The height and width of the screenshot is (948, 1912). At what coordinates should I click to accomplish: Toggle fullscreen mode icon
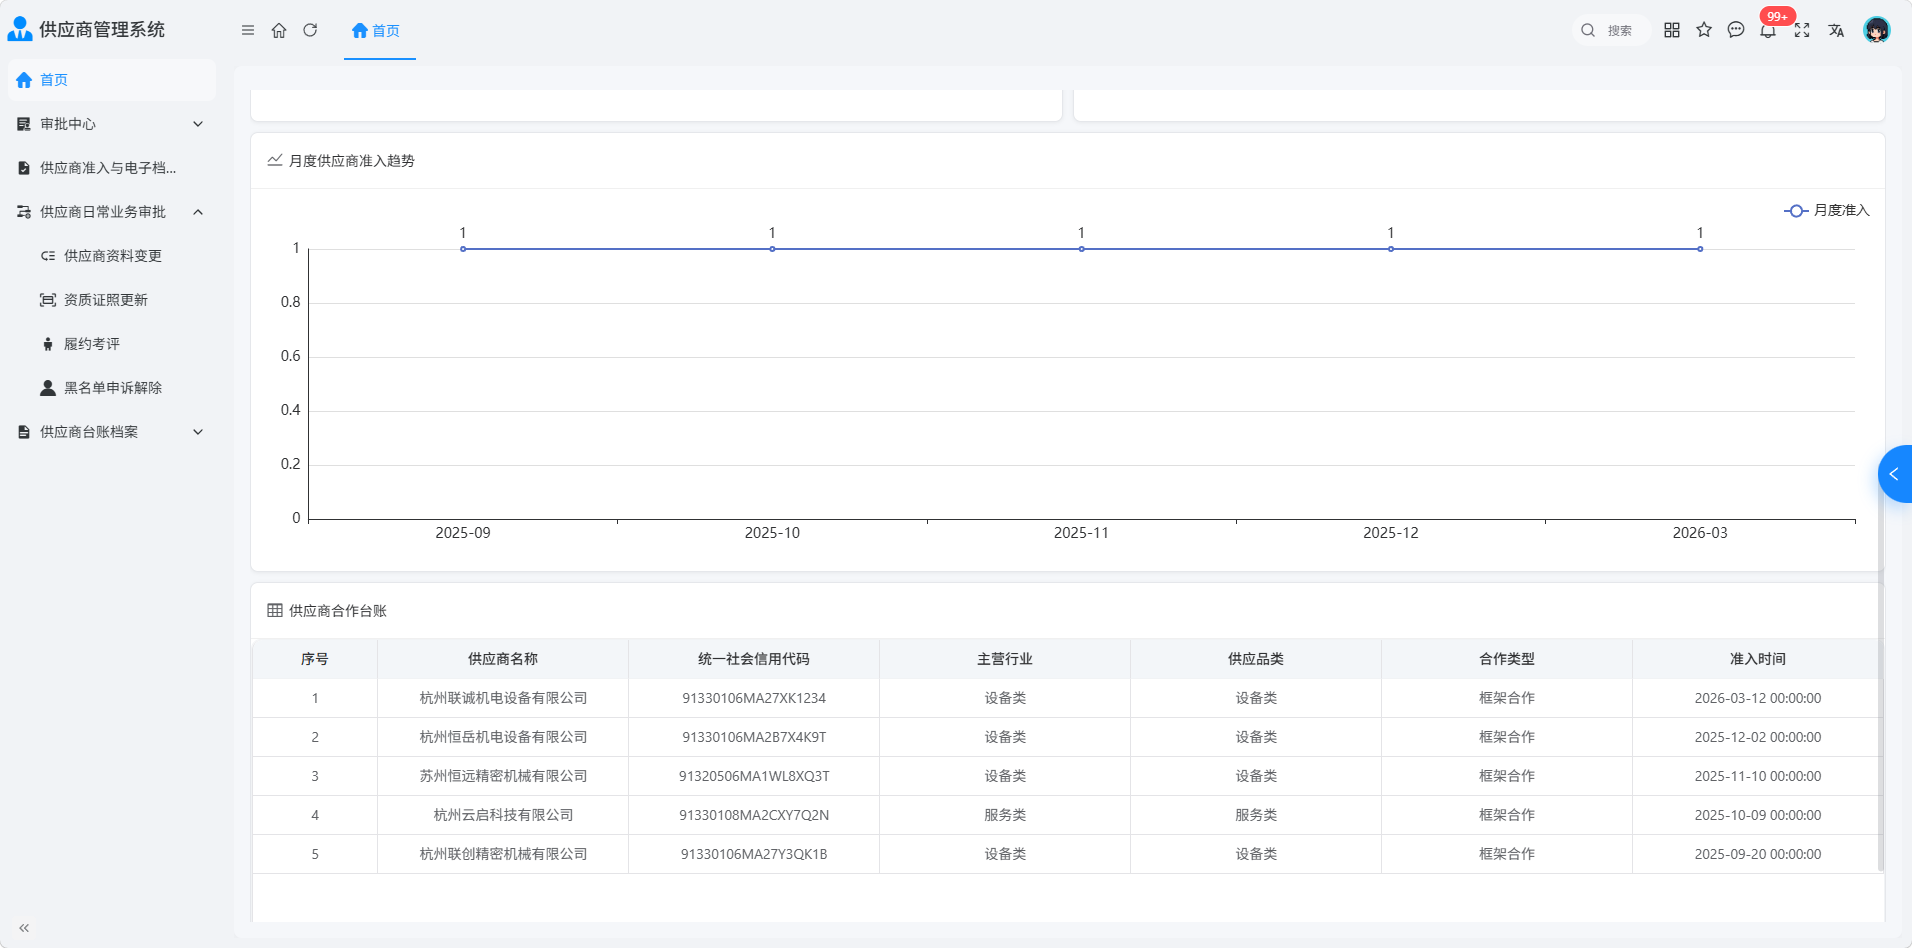(1802, 30)
